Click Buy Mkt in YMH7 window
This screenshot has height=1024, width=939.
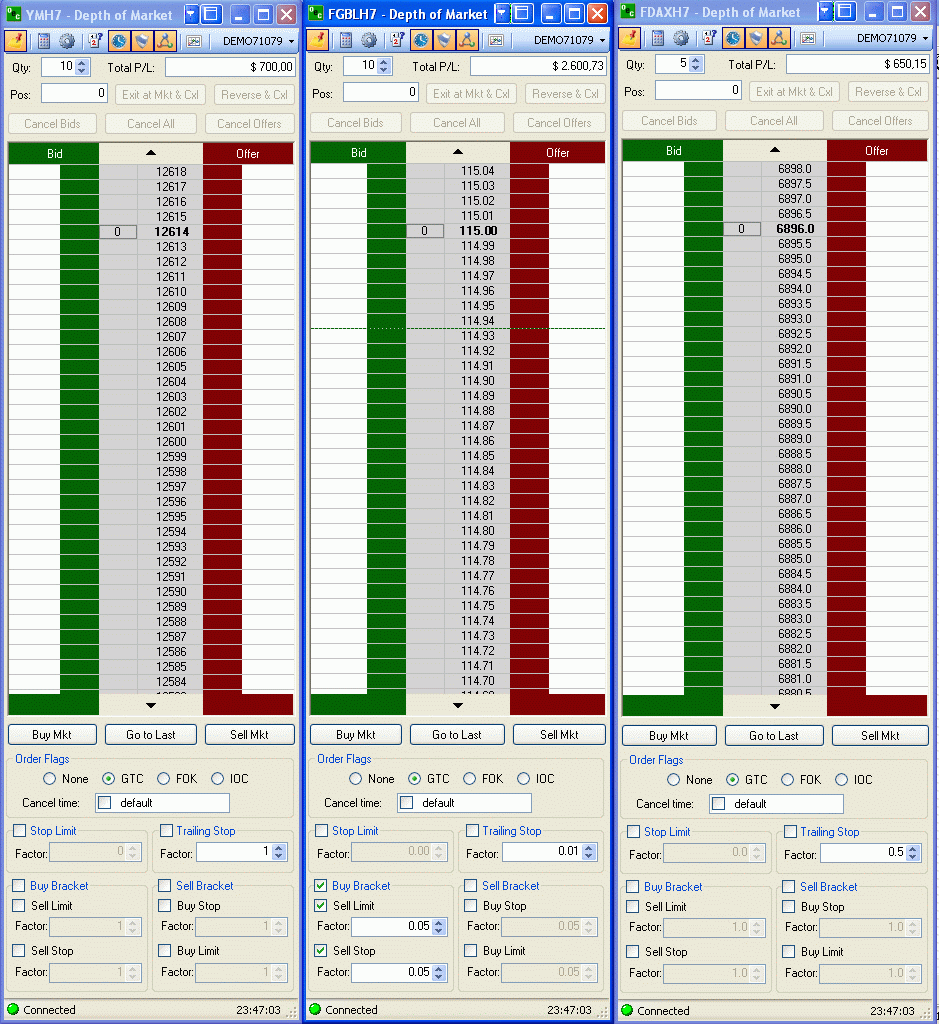point(52,735)
